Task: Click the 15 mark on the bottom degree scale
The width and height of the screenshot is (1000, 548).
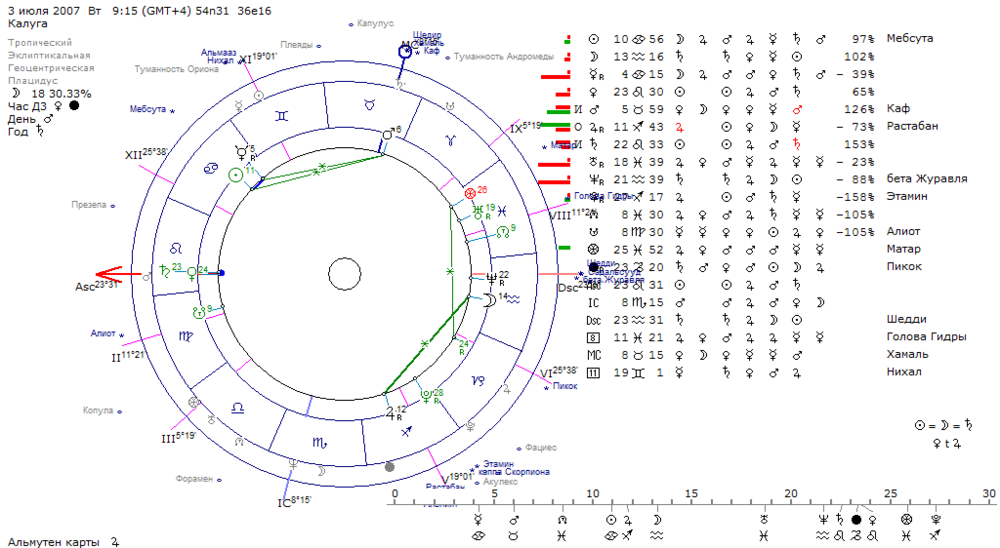Action: [692, 493]
